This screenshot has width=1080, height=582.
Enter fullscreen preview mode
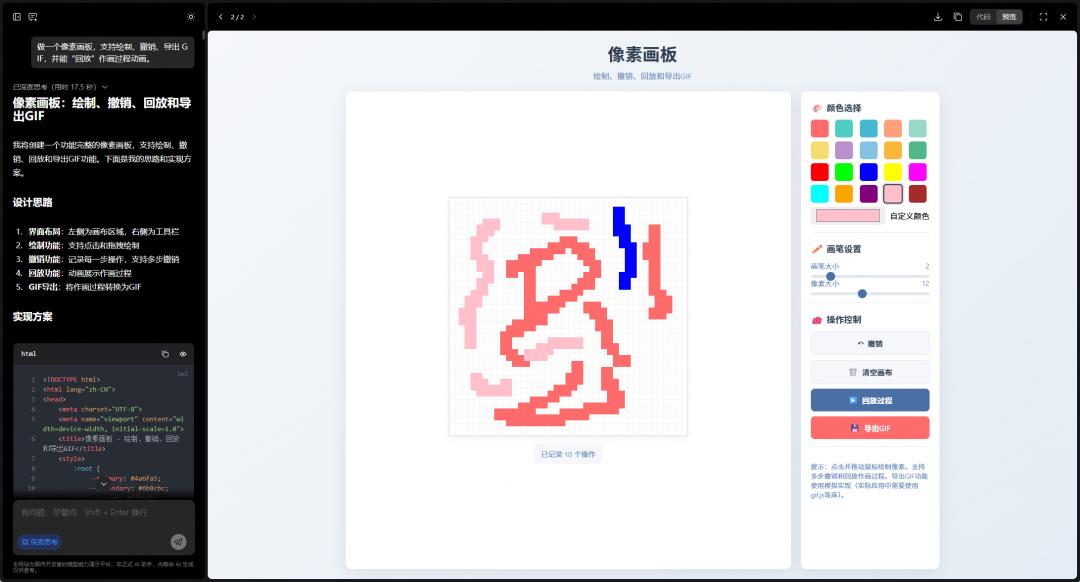(x=1043, y=17)
